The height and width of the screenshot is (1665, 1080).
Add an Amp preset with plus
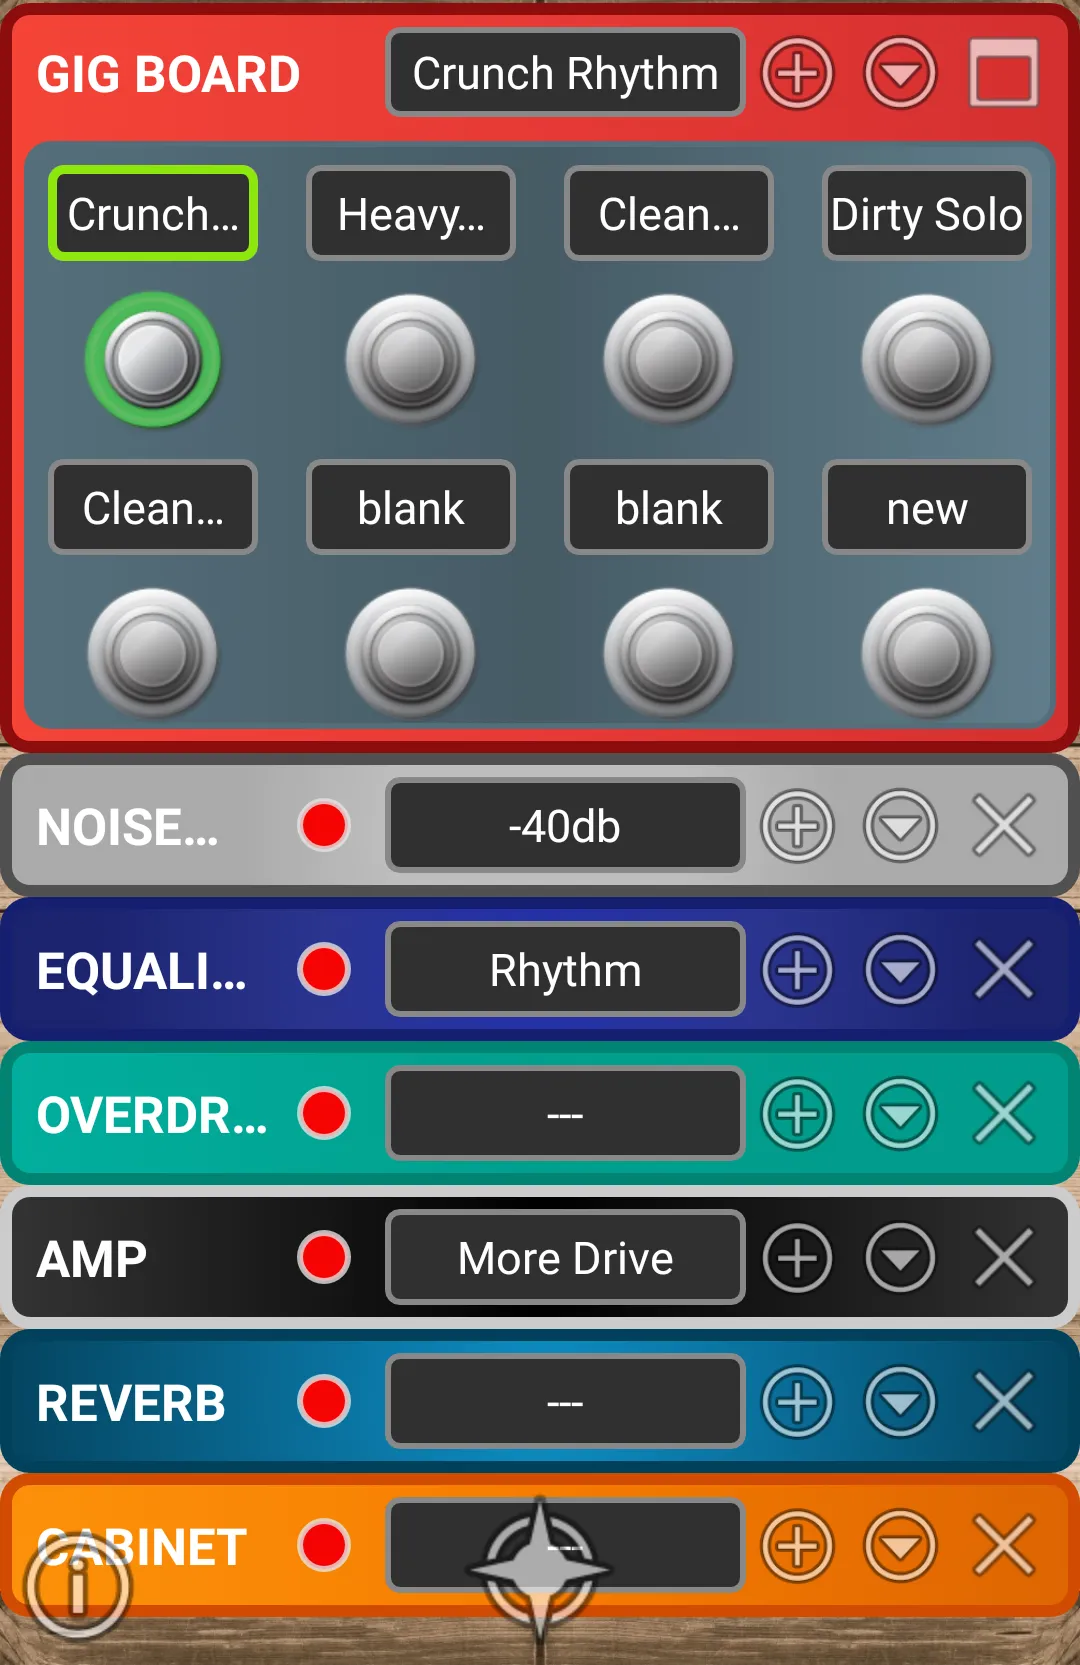[797, 1258]
